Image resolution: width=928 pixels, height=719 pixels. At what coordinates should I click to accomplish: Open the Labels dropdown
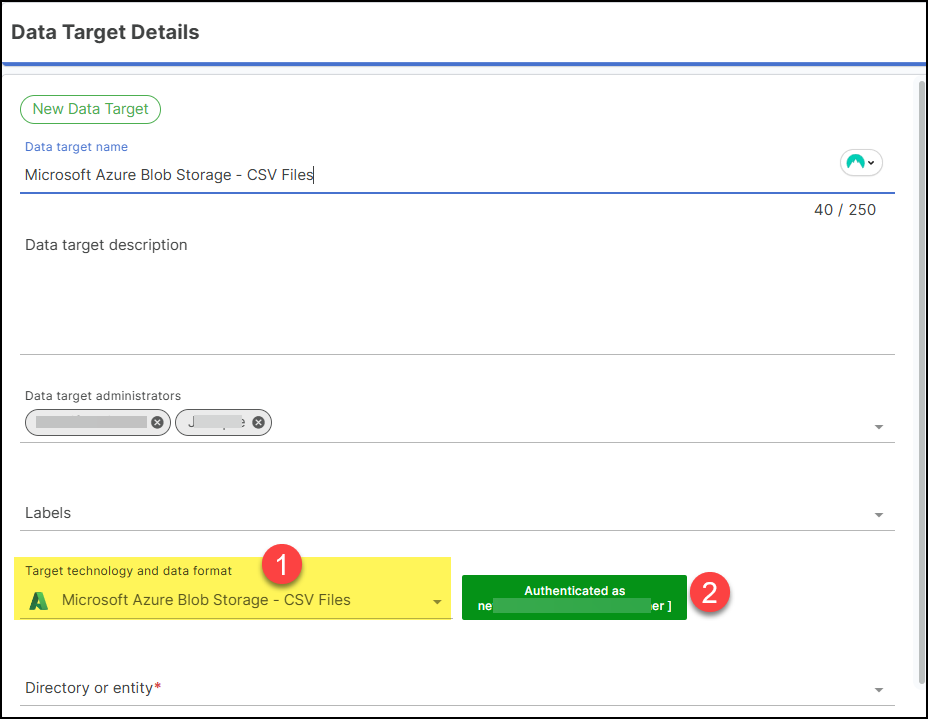tap(457, 513)
